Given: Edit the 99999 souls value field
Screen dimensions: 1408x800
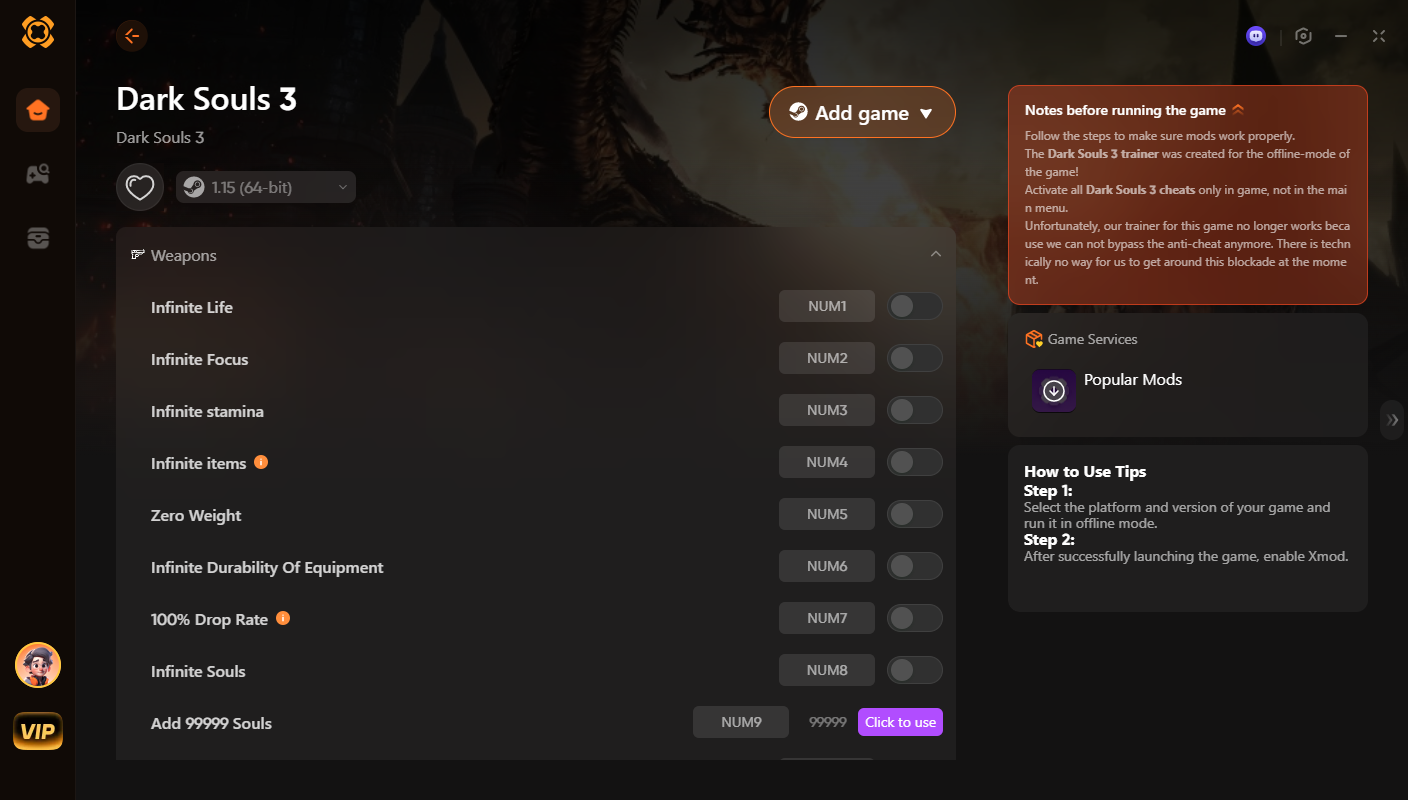Looking at the screenshot, I should [828, 722].
